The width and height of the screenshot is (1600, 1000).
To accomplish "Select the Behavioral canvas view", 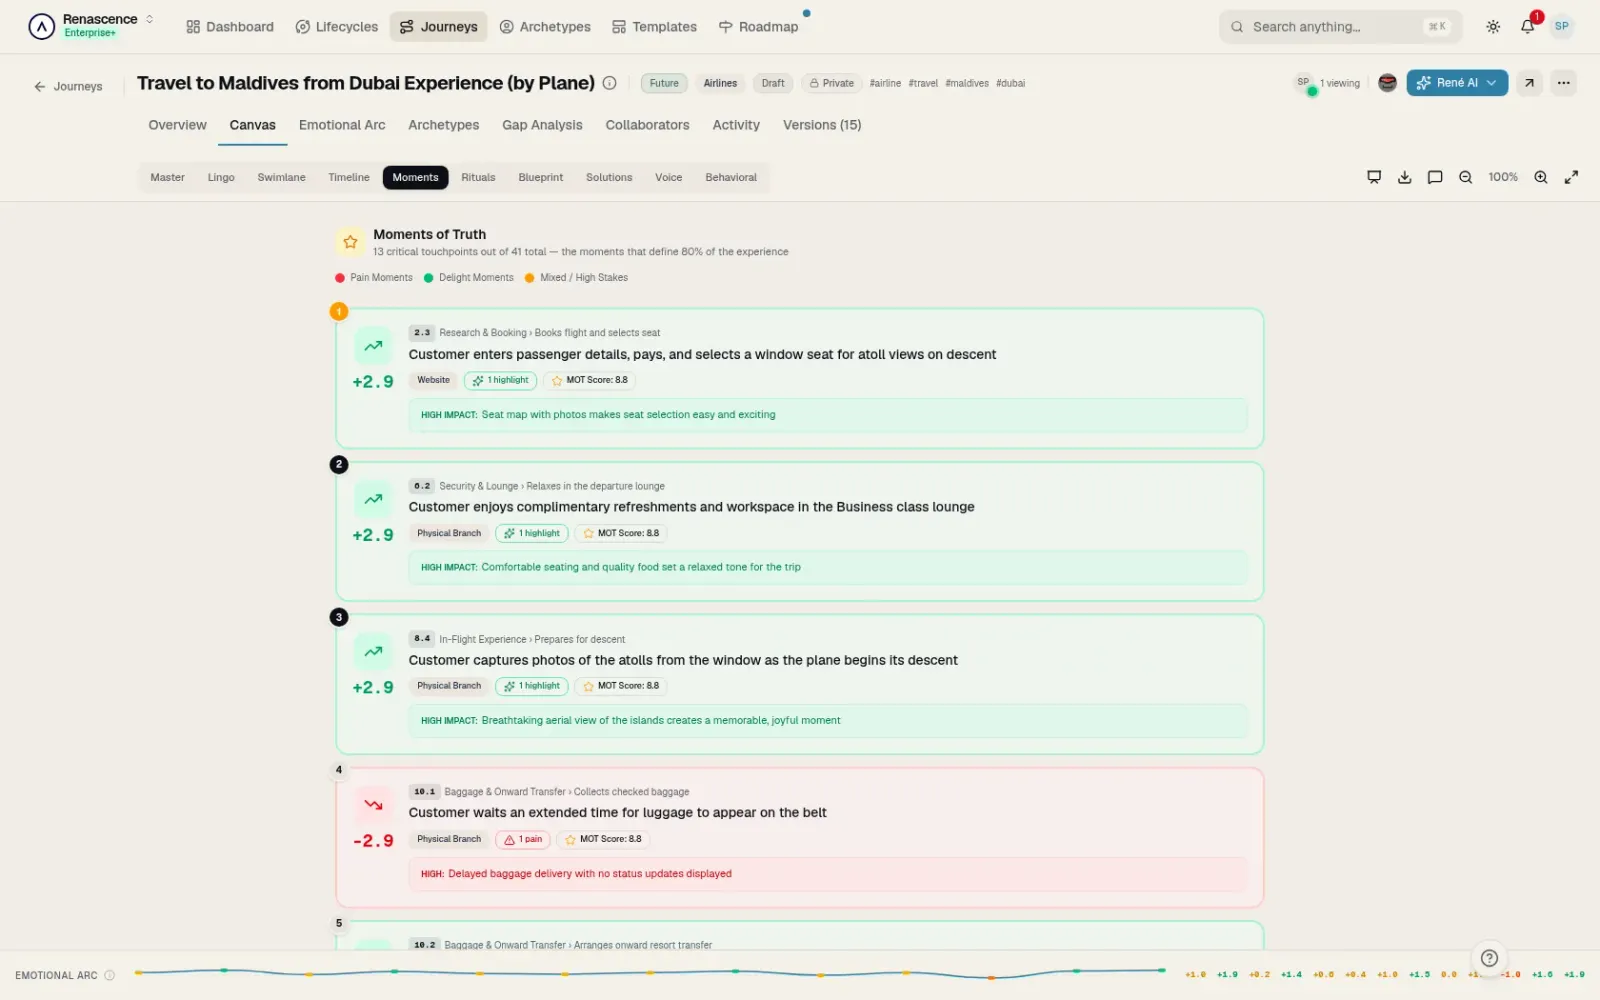I will pyautogui.click(x=731, y=177).
